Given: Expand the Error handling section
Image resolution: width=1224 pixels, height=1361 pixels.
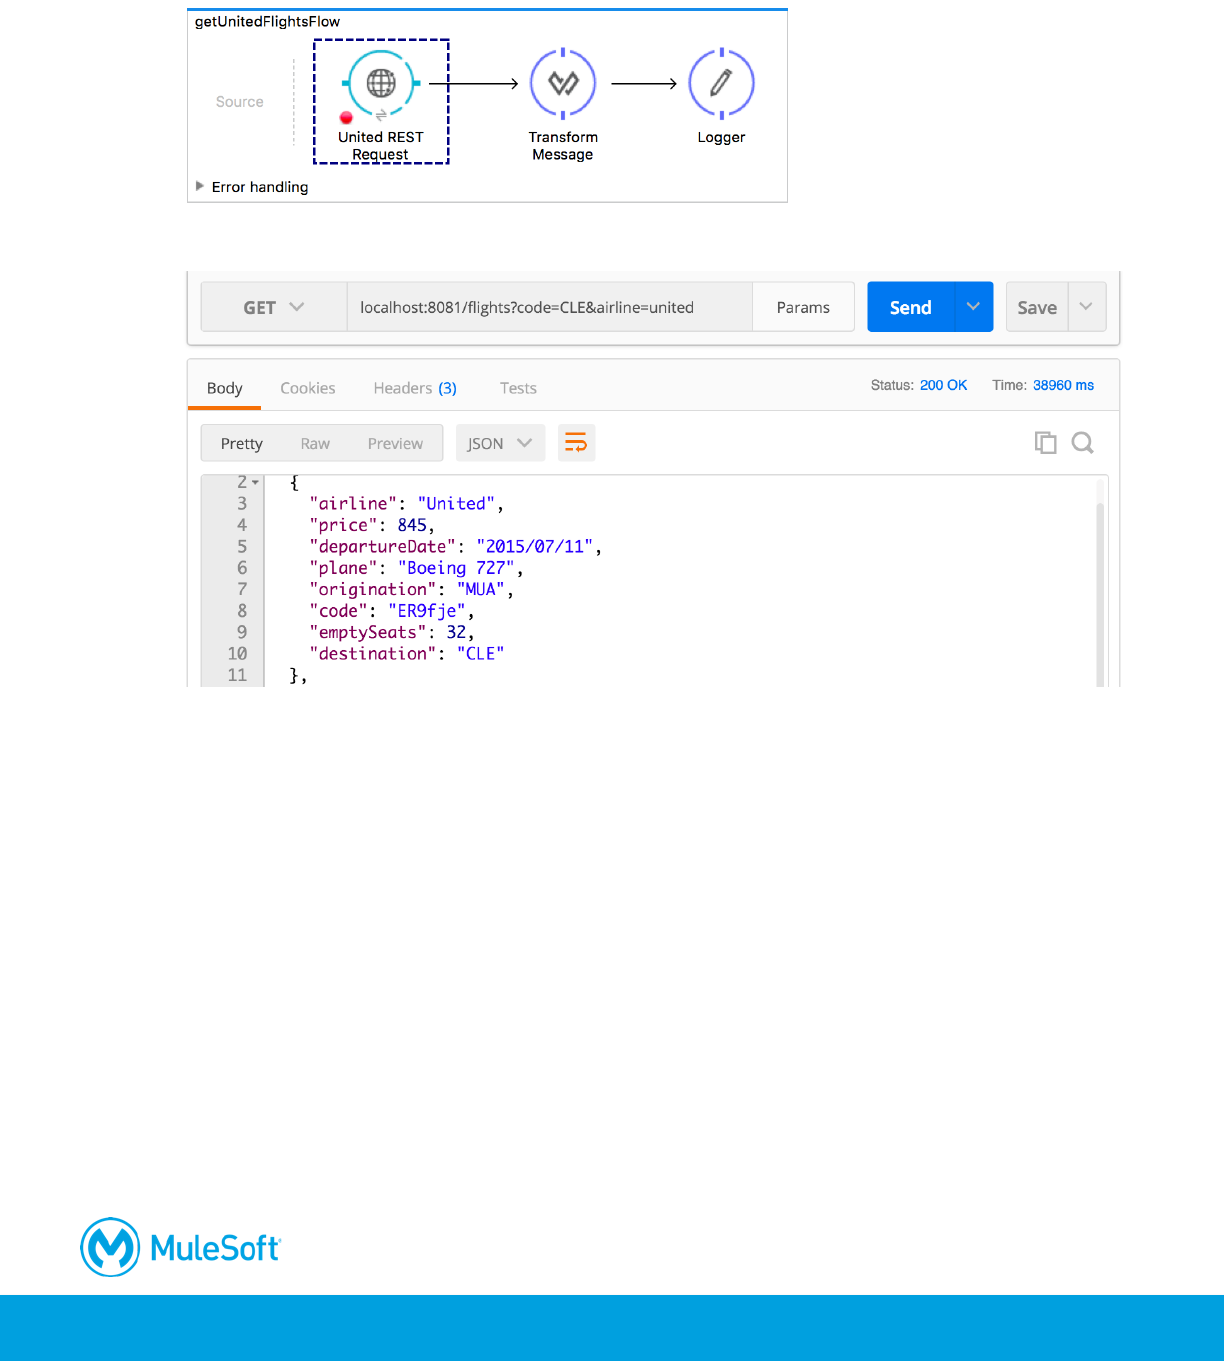Looking at the screenshot, I should click(x=200, y=186).
